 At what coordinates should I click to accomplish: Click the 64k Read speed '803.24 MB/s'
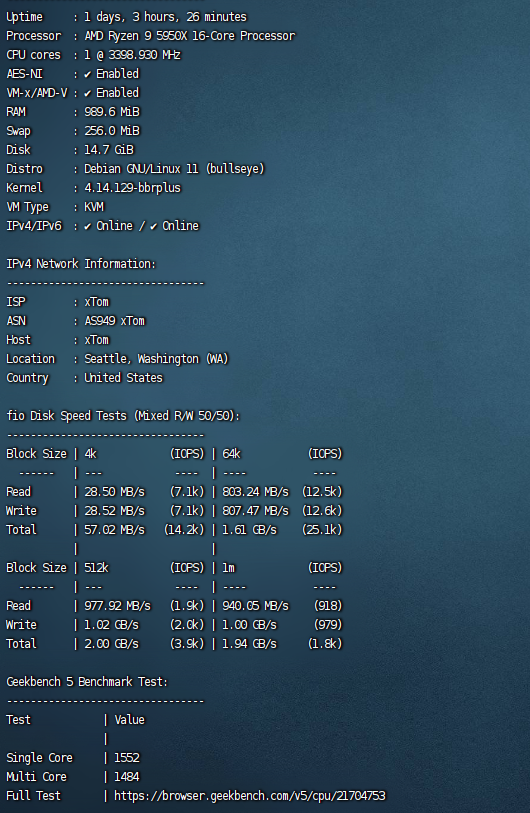click(x=256, y=492)
